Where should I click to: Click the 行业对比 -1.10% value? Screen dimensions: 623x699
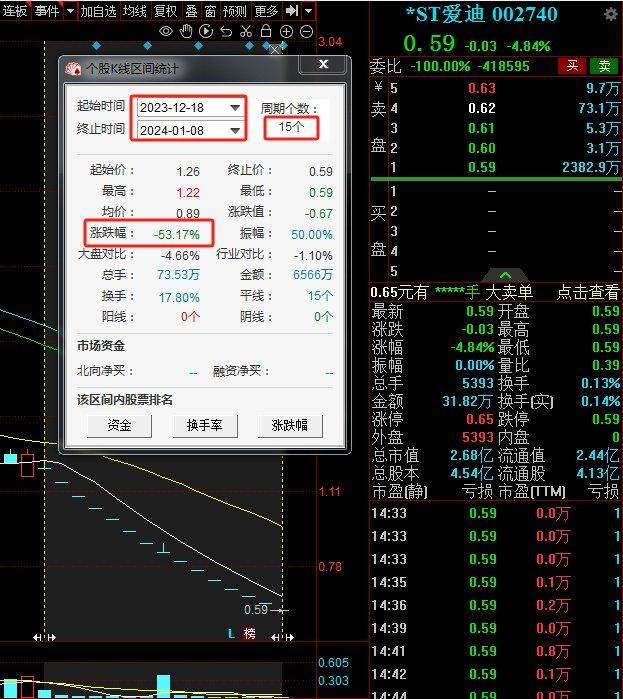(x=313, y=255)
